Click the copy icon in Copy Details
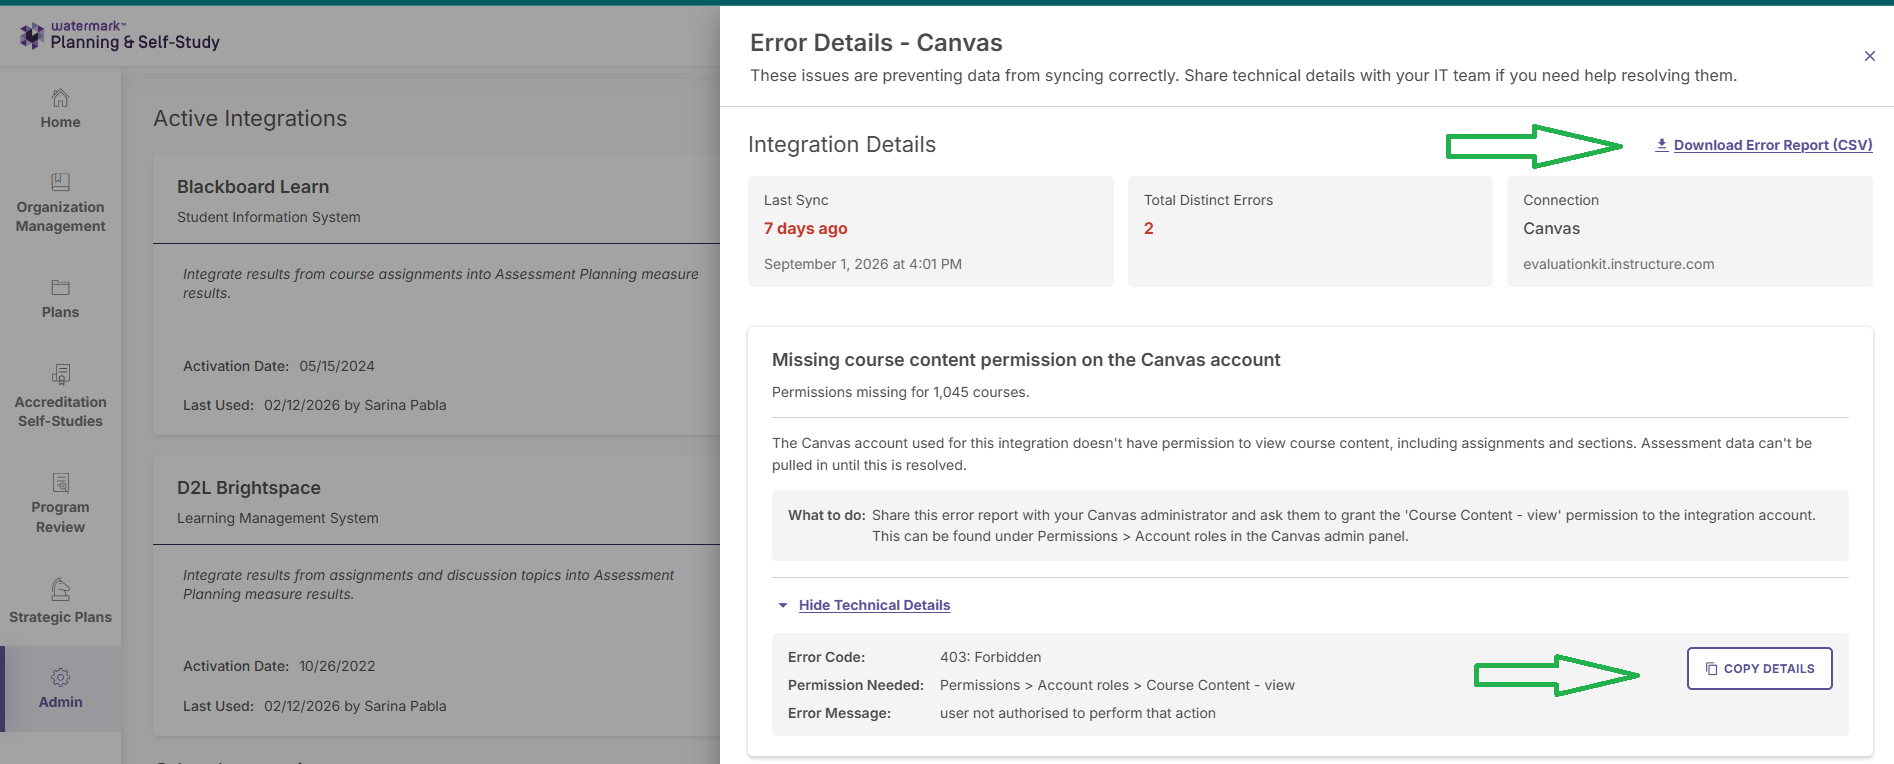1894x764 pixels. point(1711,669)
